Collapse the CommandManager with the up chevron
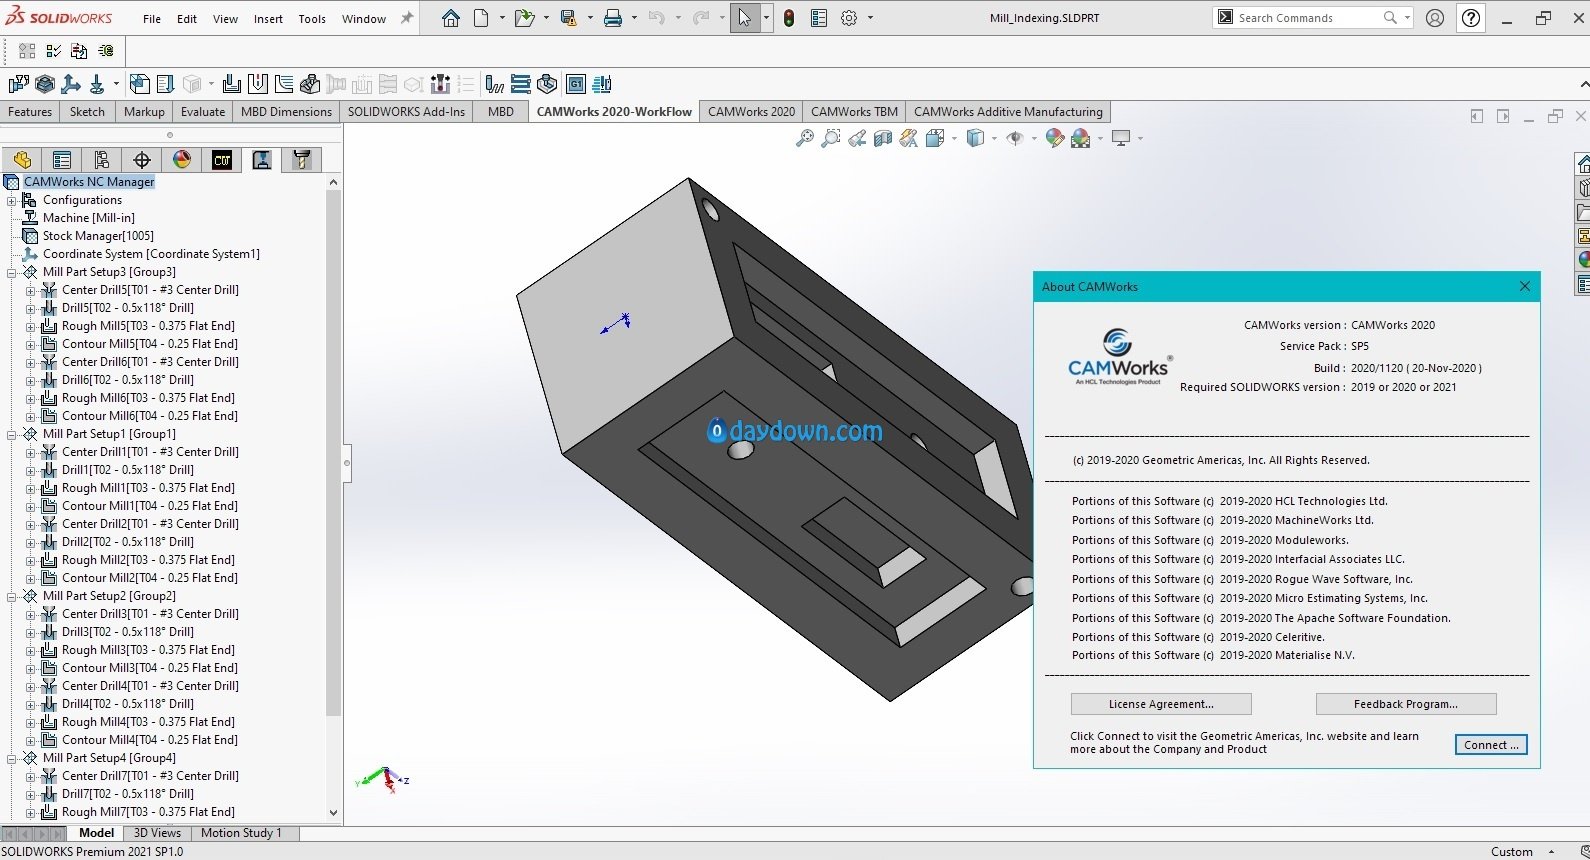 tap(1583, 84)
